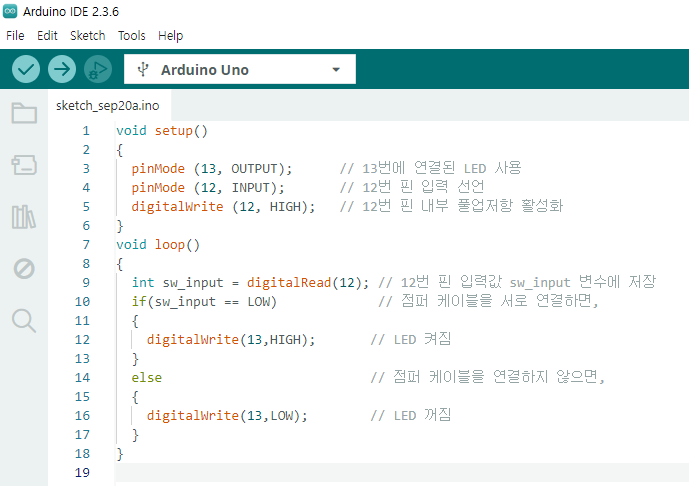
Task: Click closing brace on line 18
Action: coord(120,454)
